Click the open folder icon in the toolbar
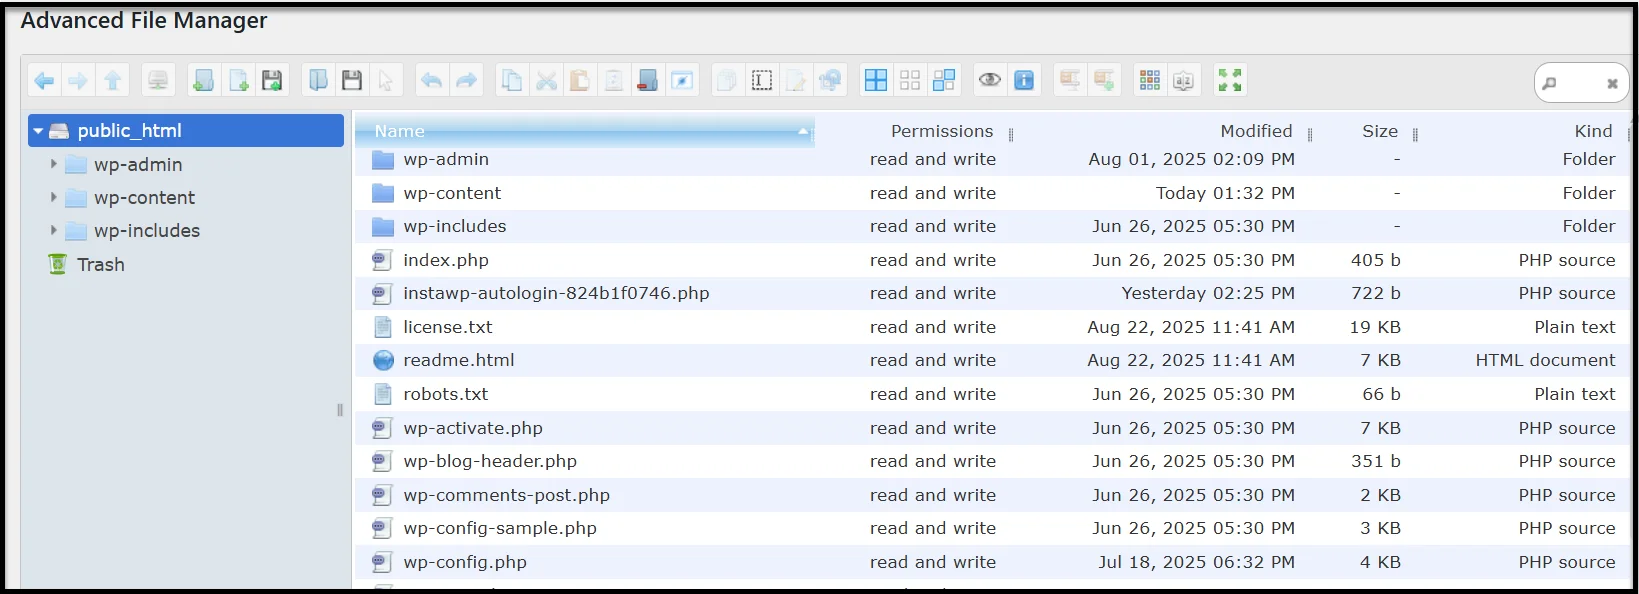Viewport: 1639px width, 594px height. click(x=318, y=81)
